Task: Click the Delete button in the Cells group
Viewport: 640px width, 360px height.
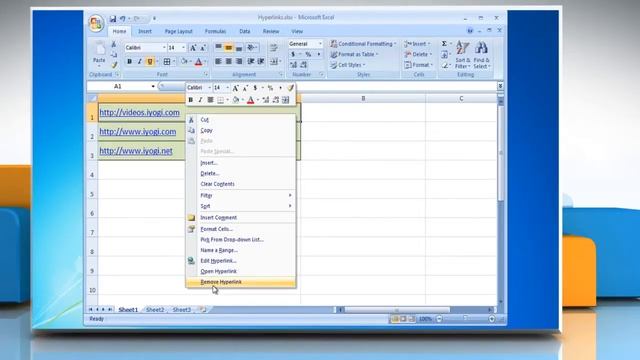Action: click(418, 54)
